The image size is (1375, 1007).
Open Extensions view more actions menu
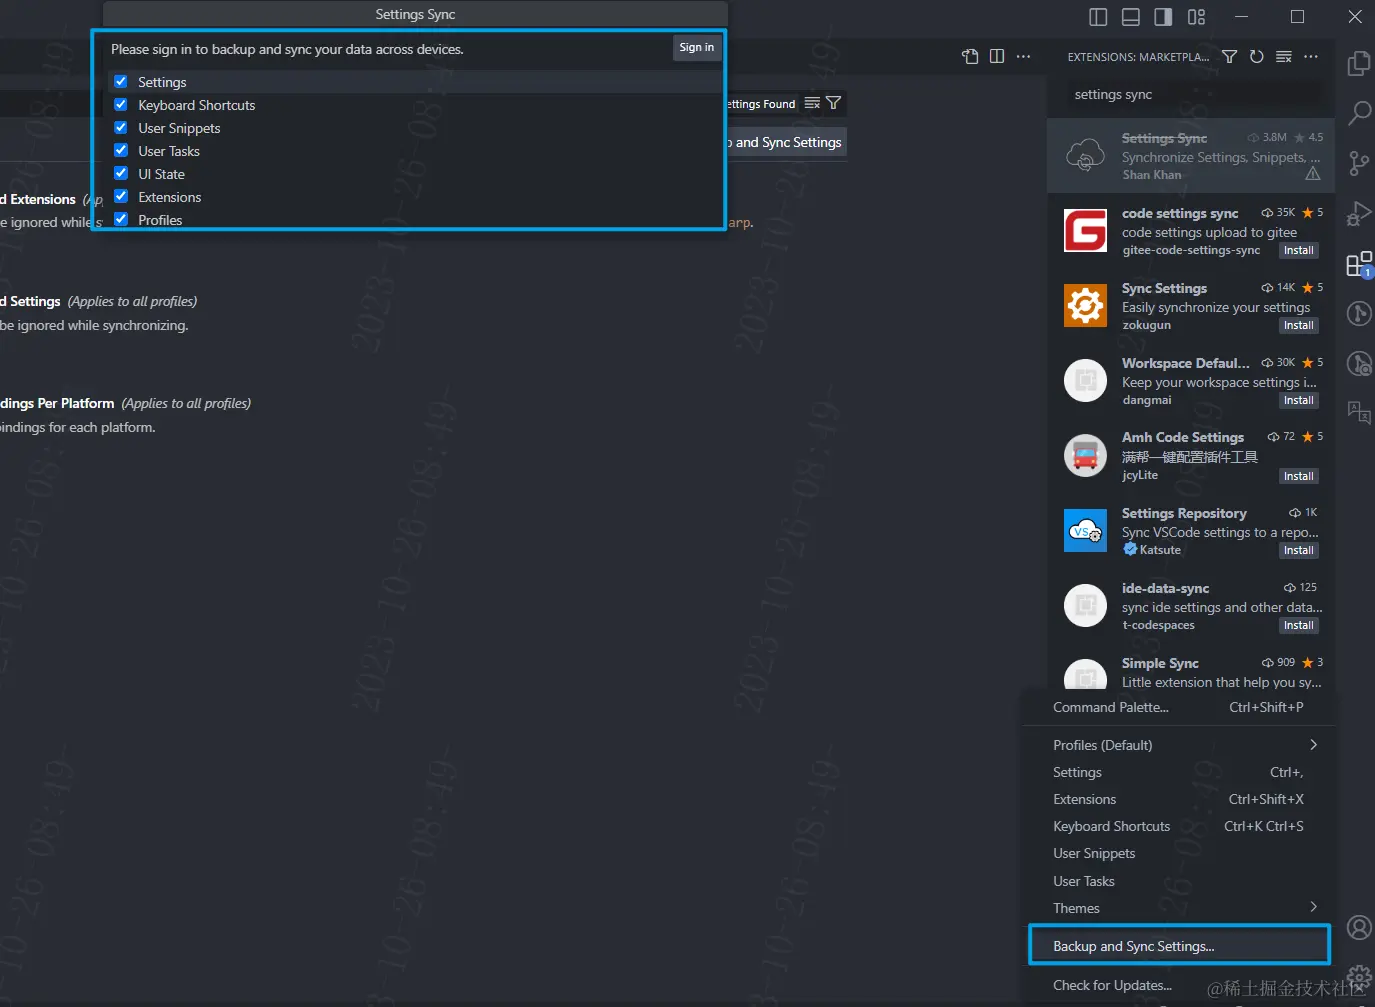tap(1311, 57)
